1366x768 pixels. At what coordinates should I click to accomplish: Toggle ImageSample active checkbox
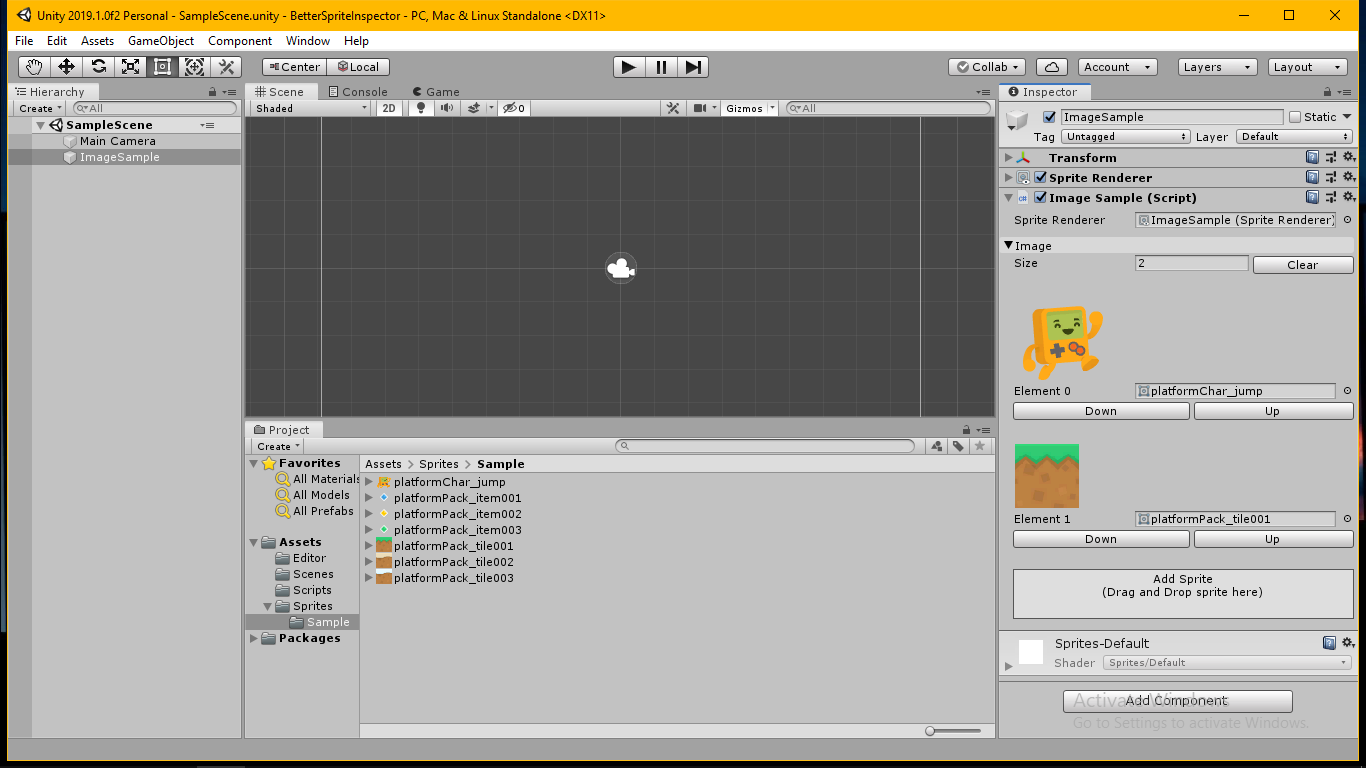tap(1049, 117)
